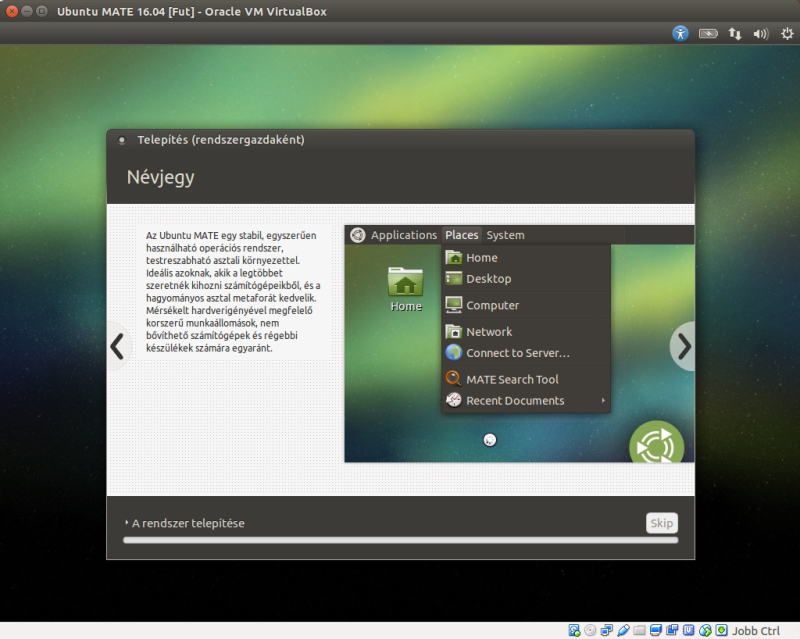Click the 'Telepítés (rendszergazdaként)' title bar
Image resolution: width=800 pixels, height=639 pixels.
[221, 140]
